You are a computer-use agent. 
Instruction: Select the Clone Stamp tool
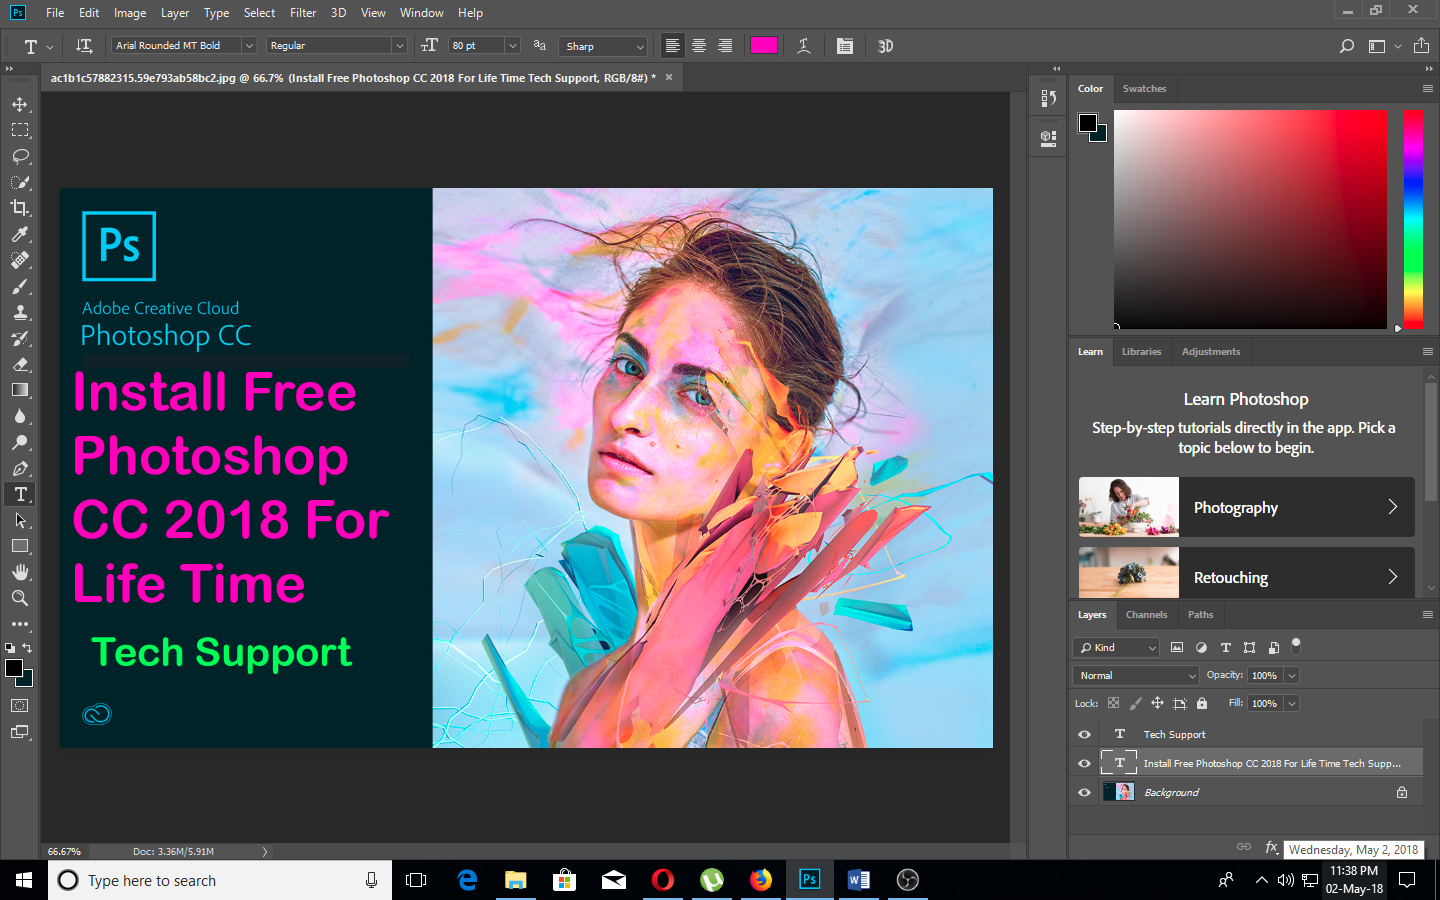[20, 312]
